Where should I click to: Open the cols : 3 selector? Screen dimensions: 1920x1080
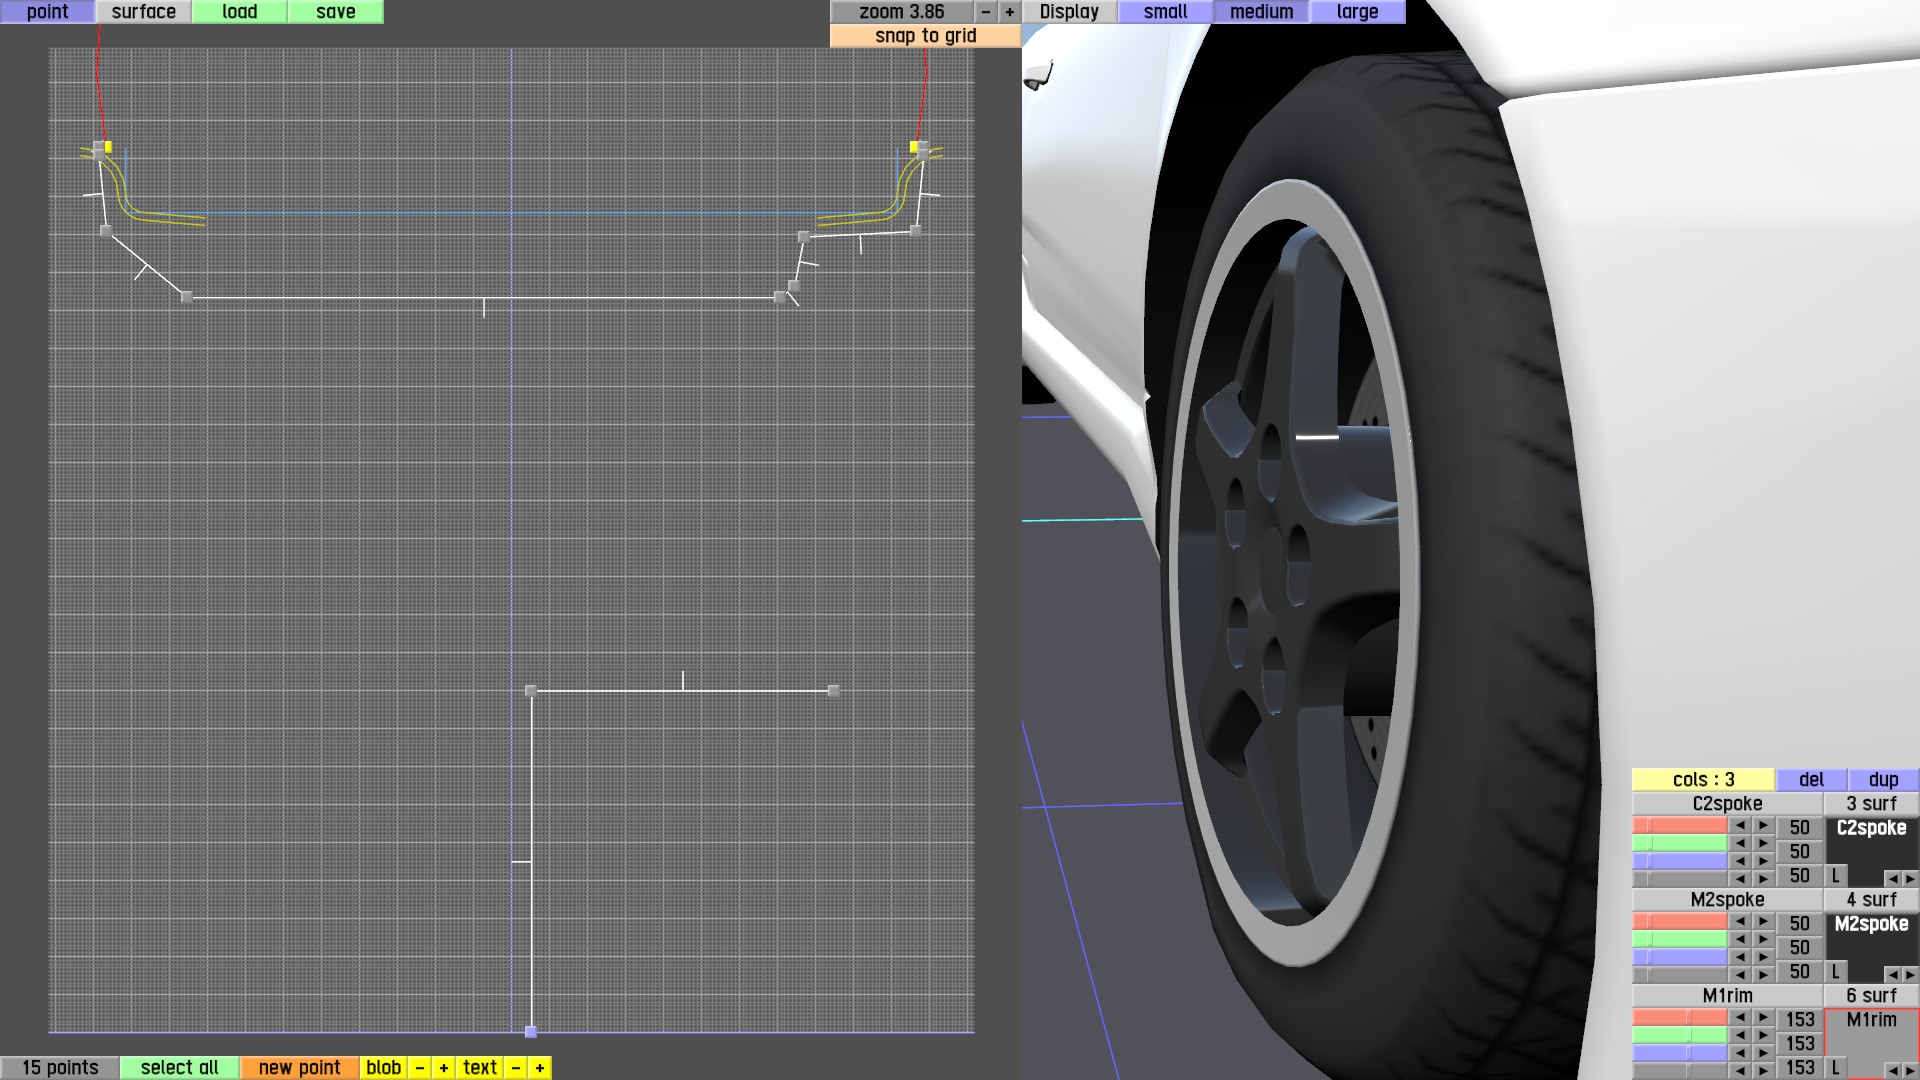tap(1703, 780)
